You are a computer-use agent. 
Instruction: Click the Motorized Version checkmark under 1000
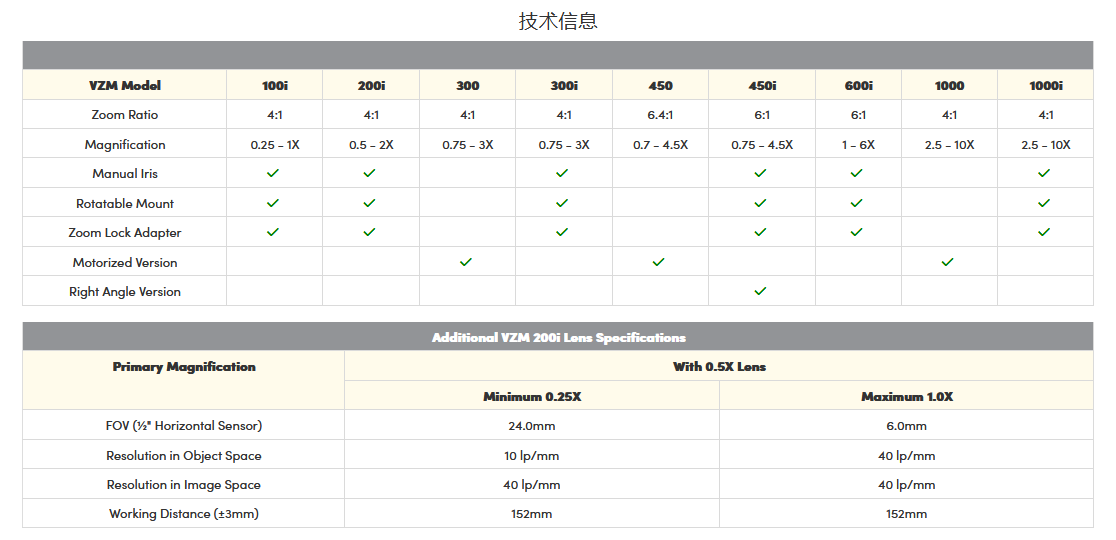click(x=948, y=262)
